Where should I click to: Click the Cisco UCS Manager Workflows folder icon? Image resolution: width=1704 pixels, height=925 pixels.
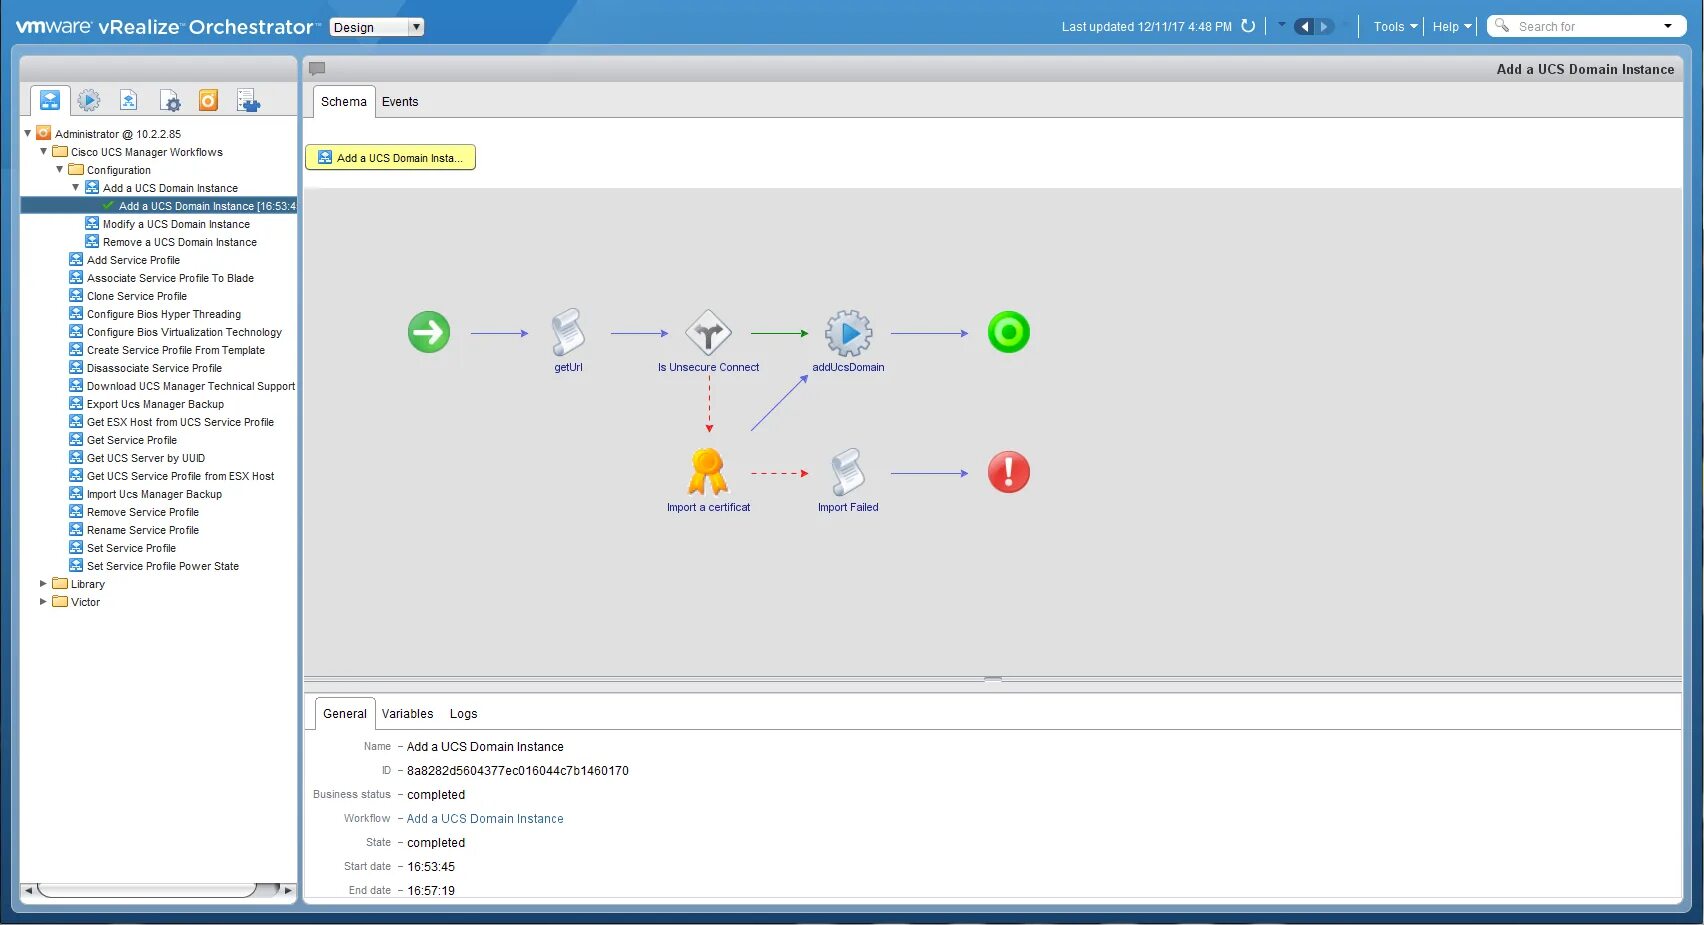60,152
